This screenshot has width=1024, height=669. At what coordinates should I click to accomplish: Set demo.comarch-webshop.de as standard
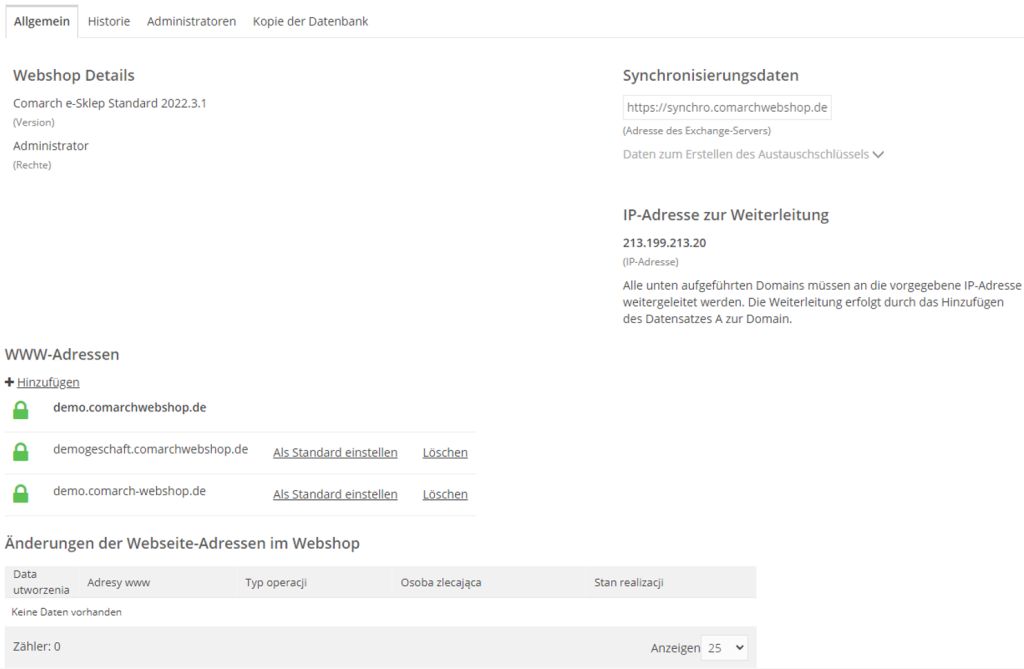[x=335, y=494]
